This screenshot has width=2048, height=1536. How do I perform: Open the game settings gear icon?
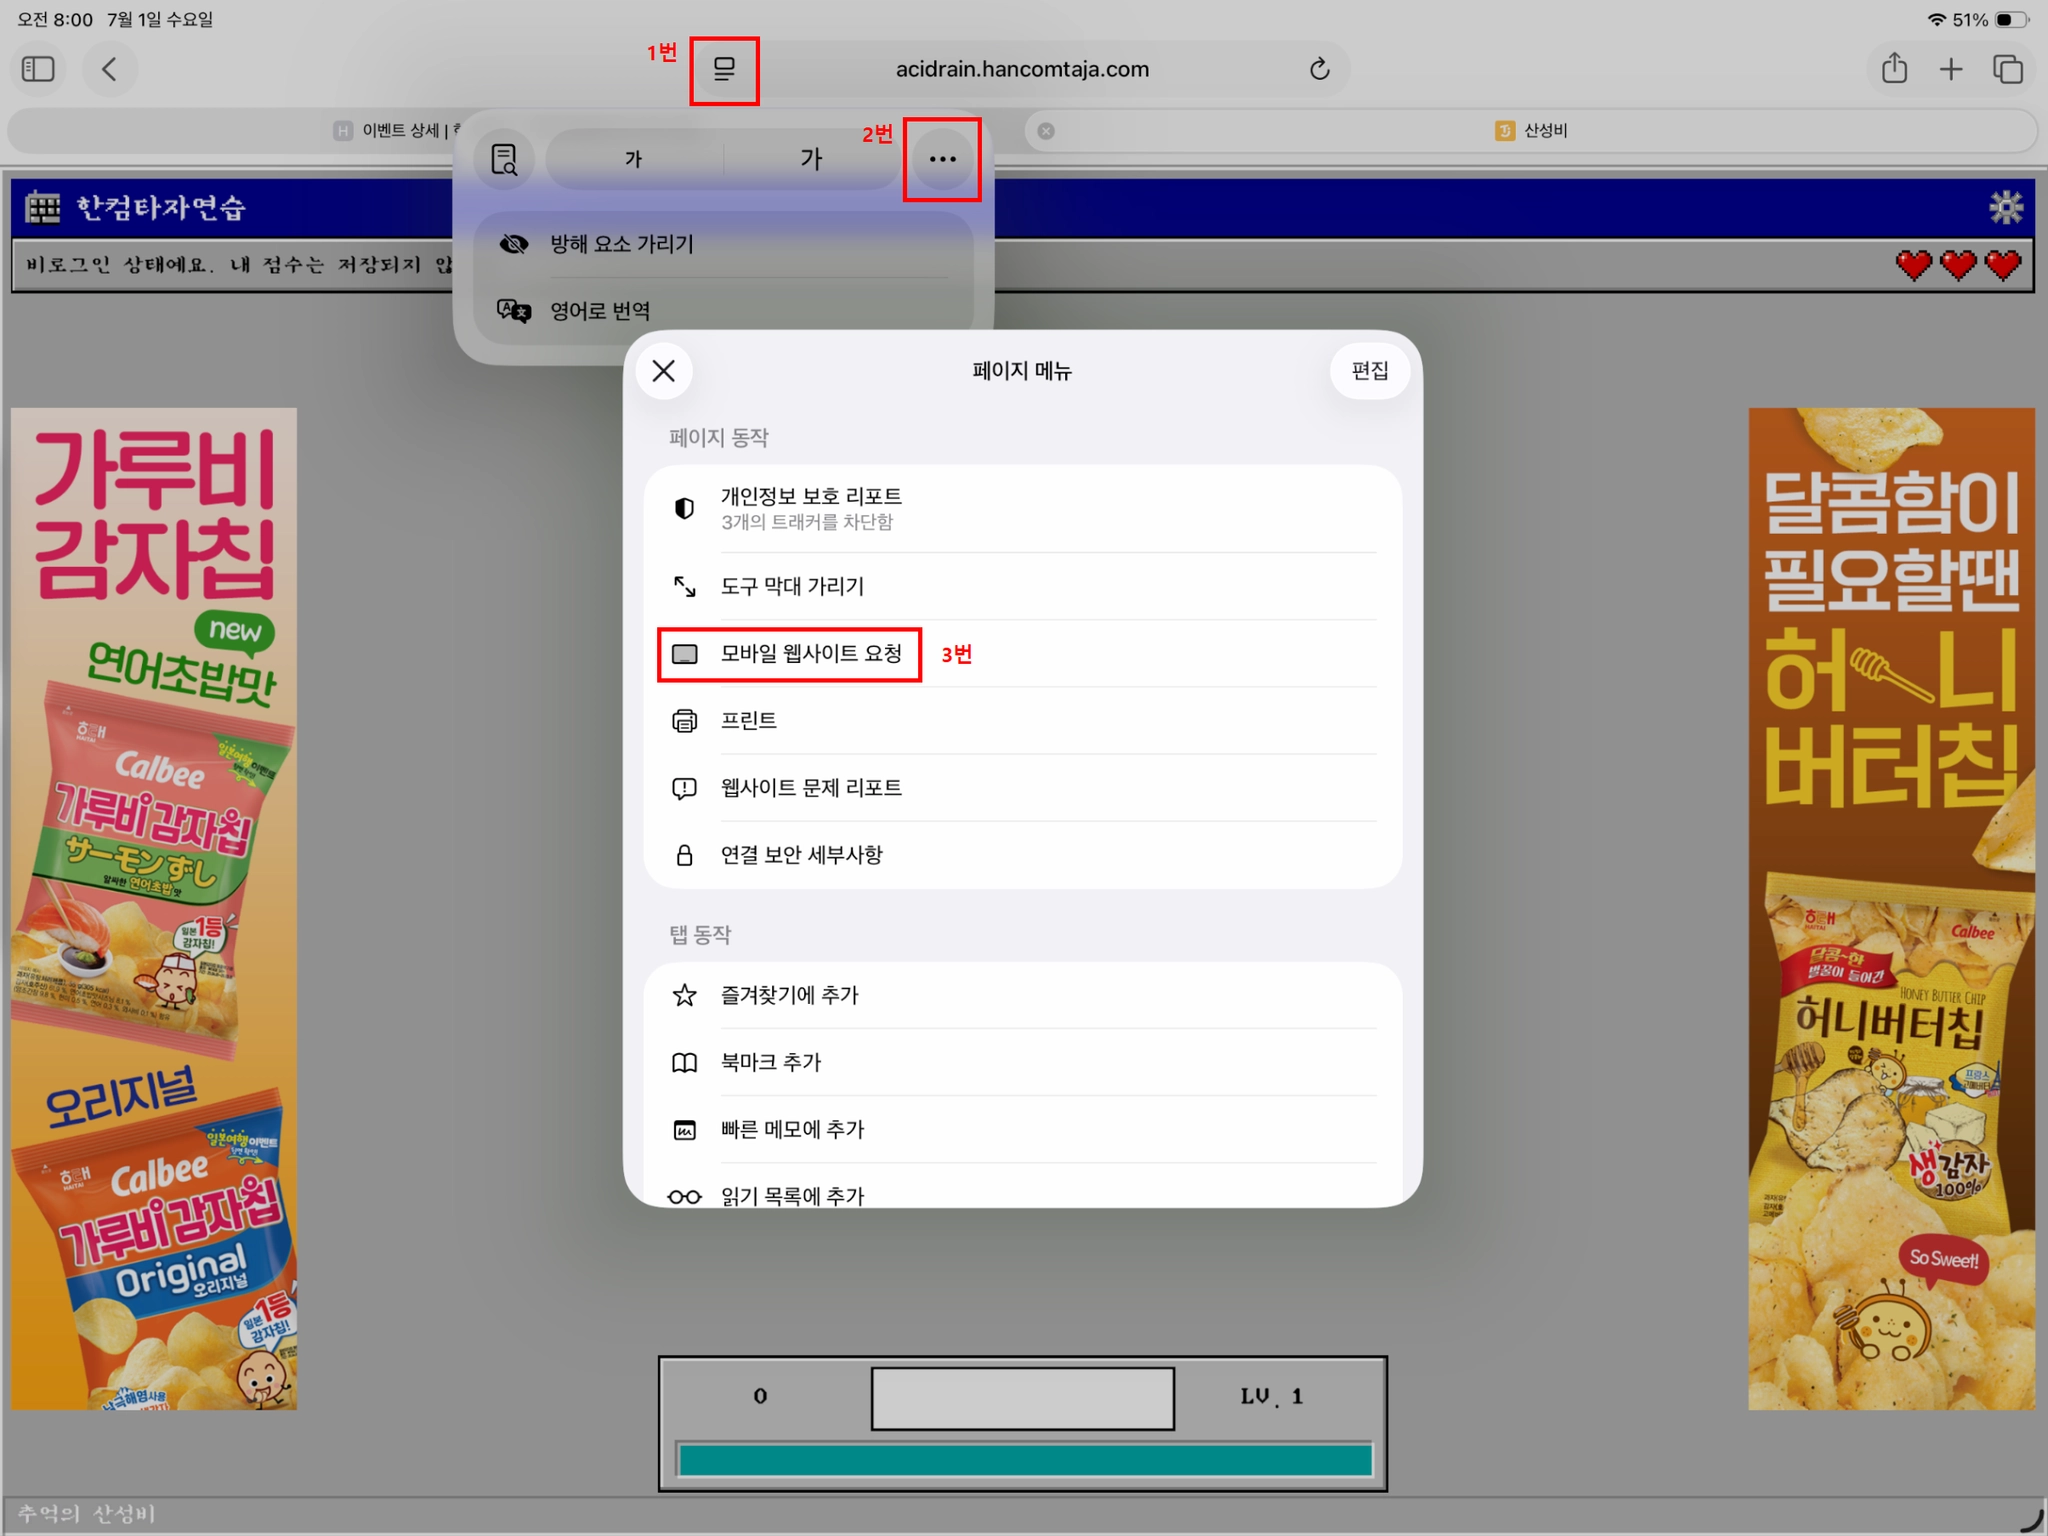pos(2005,207)
